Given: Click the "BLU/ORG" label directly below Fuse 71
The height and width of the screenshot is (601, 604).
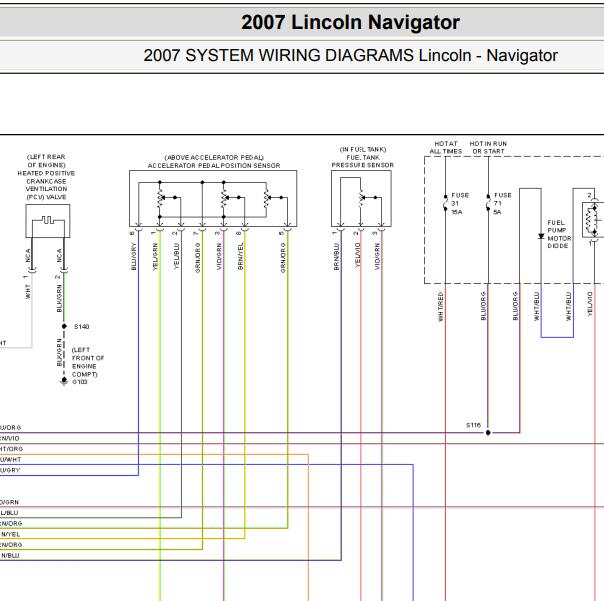Looking at the screenshot, I should (x=483, y=306).
